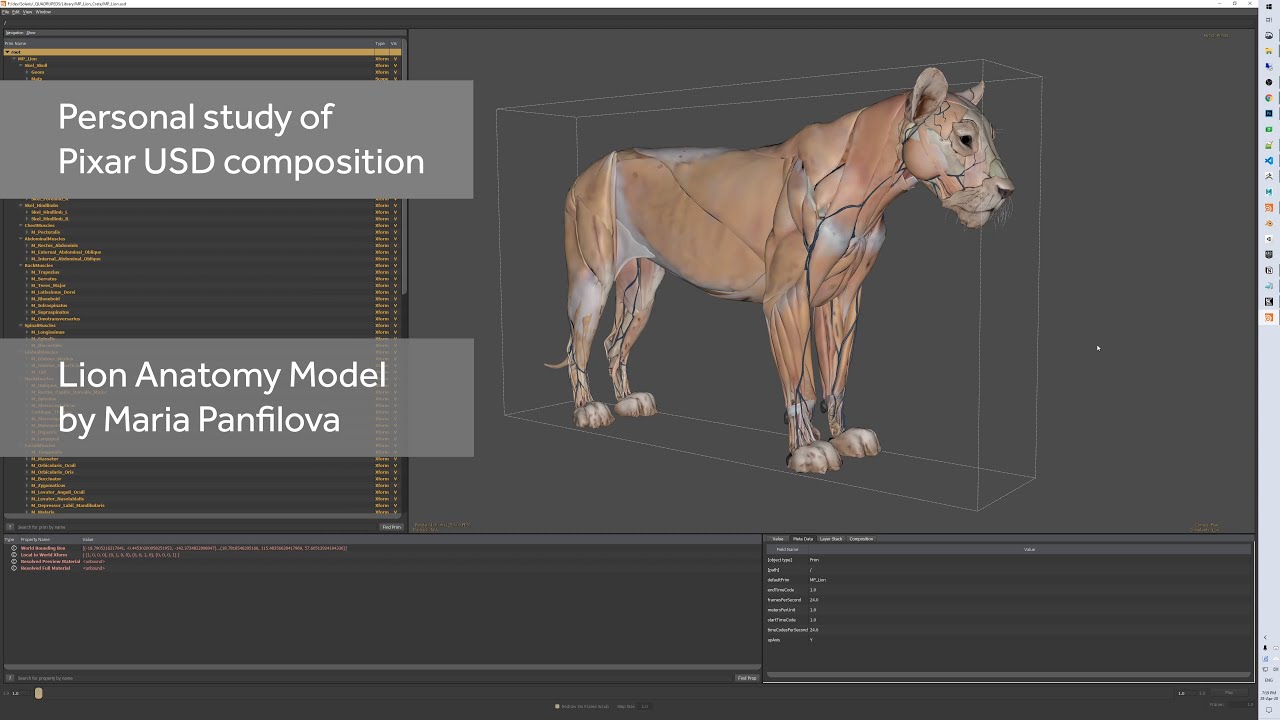Viewport: 1280px width, 720px height.
Task: Click the defaultPrim metadata row
Action: [1009, 580]
